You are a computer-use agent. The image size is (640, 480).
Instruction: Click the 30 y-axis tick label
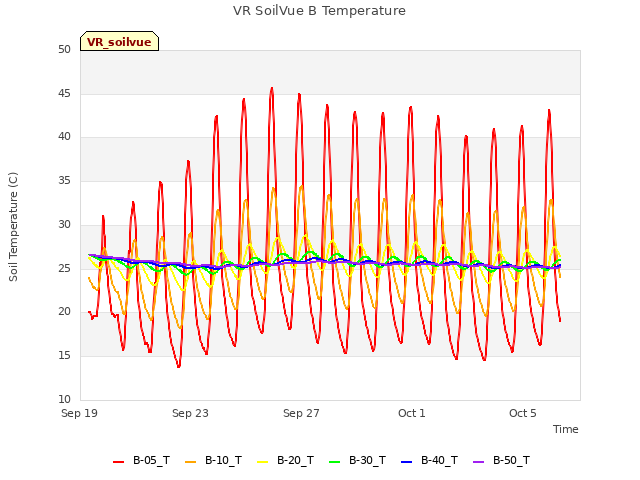[64, 224]
